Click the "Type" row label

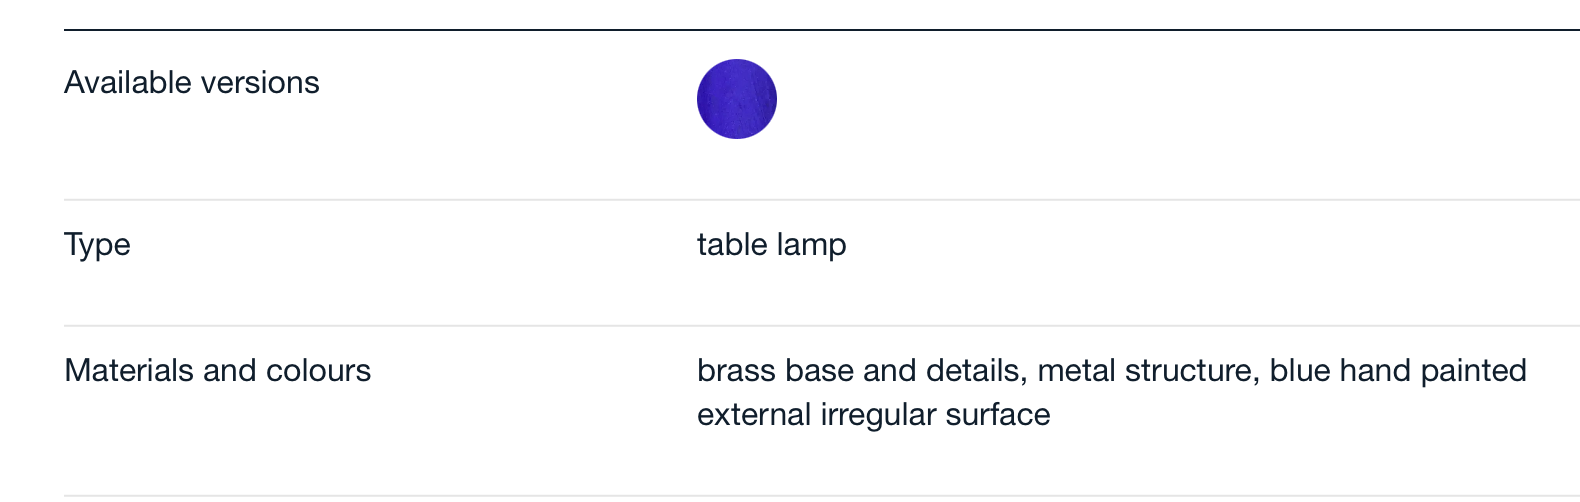tap(98, 245)
